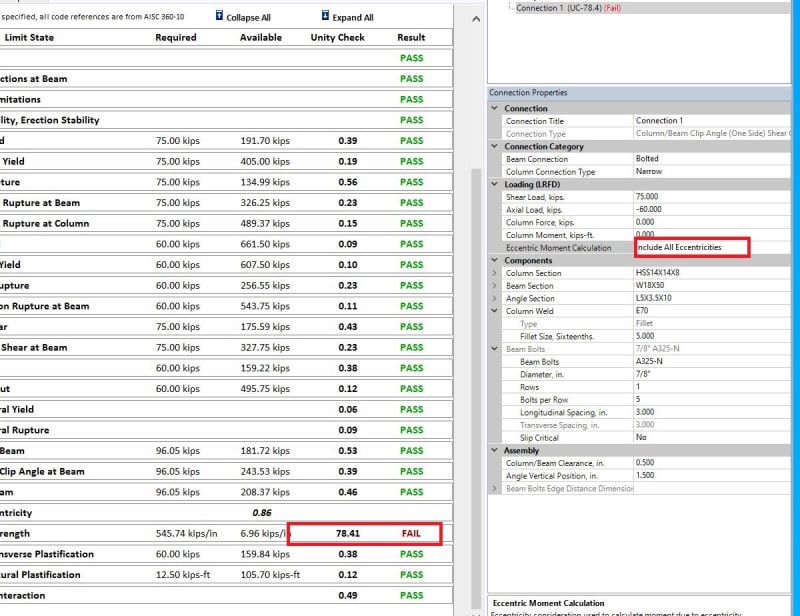
Task: Collapse the Connection Category group
Action: 494,146
